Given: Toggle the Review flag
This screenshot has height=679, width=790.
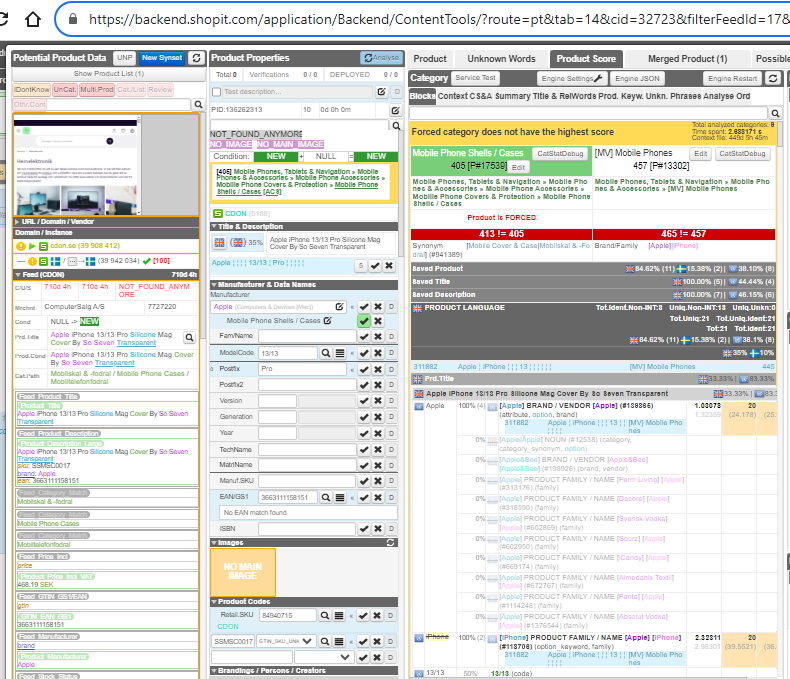Looking at the screenshot, I should [160, 90].
